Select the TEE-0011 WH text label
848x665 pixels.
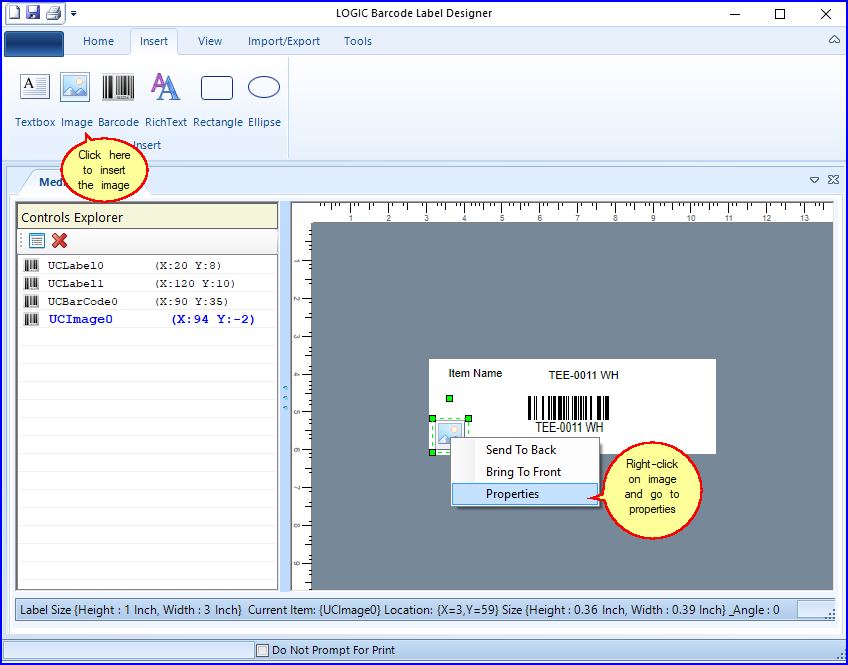click(x=584, y=375)
